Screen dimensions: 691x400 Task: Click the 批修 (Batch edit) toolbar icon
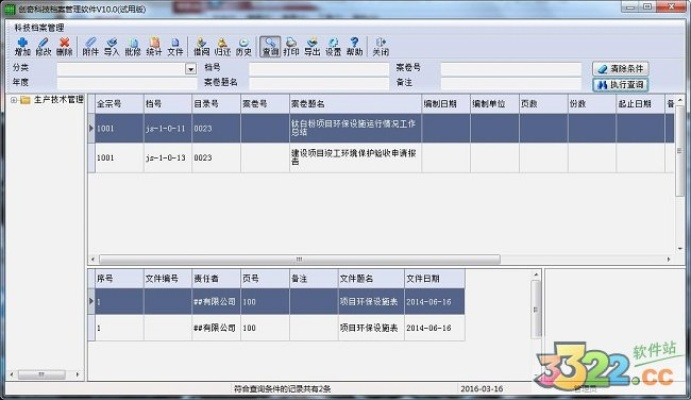click(133, 47)
